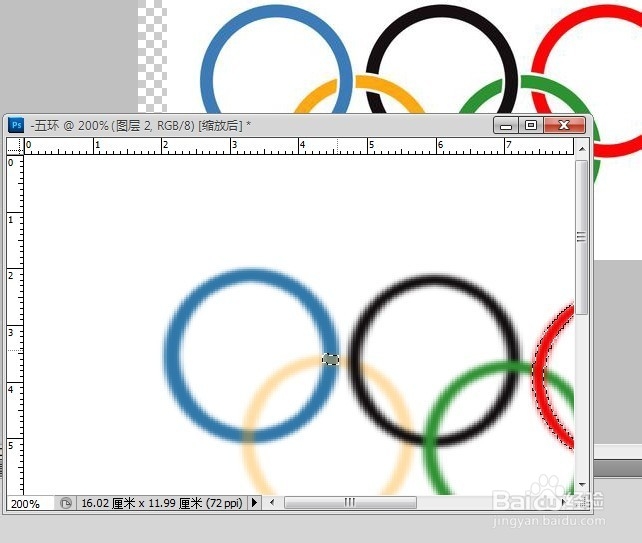Click the vertical scrollbar thumb

point(581,238)
